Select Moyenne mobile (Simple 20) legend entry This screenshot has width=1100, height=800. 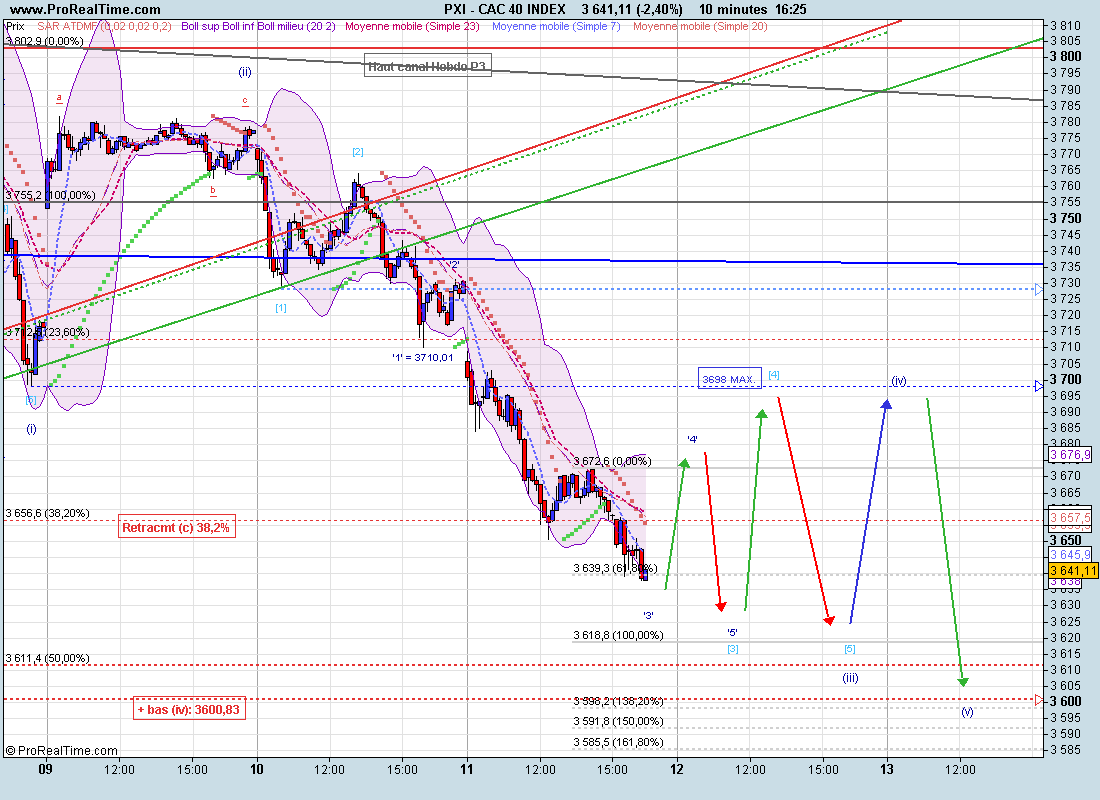[700, 25]
